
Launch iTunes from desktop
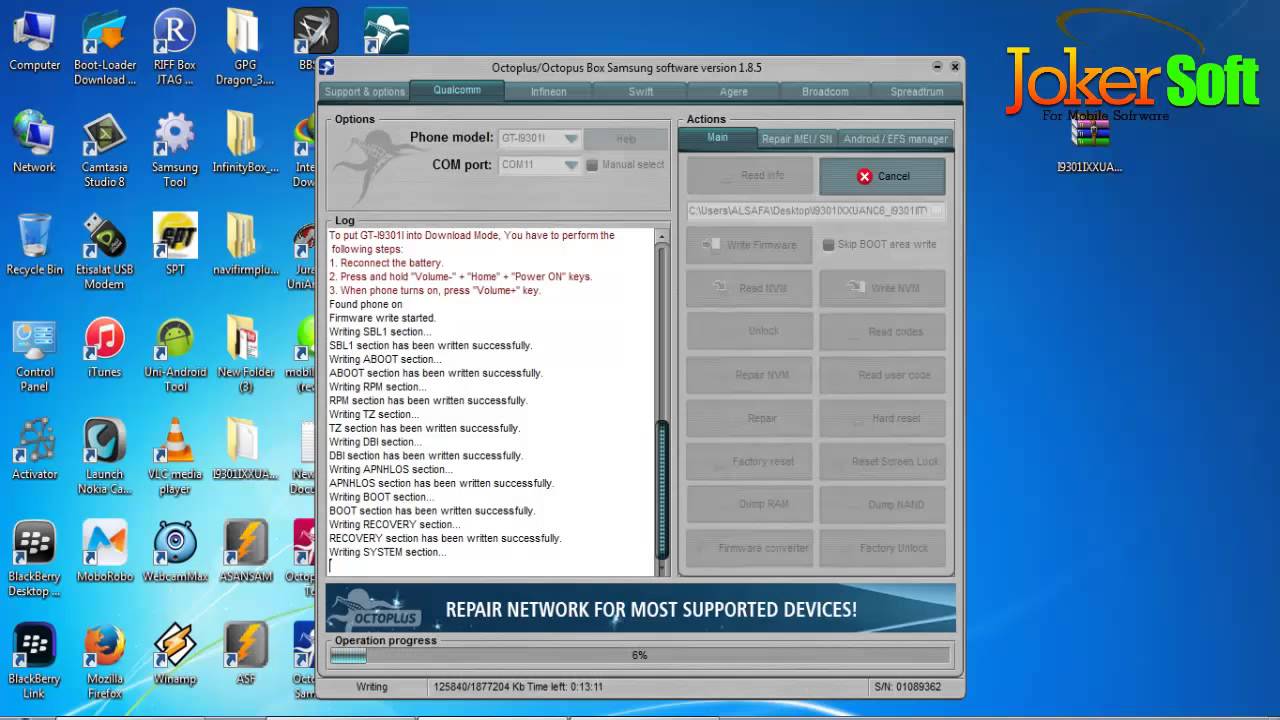104,348
